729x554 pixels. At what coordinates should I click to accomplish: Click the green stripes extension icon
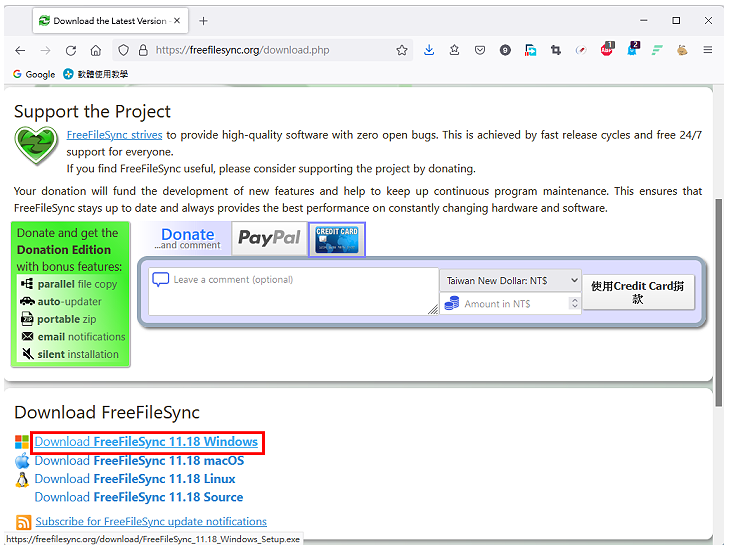click(x=657, y=50)
